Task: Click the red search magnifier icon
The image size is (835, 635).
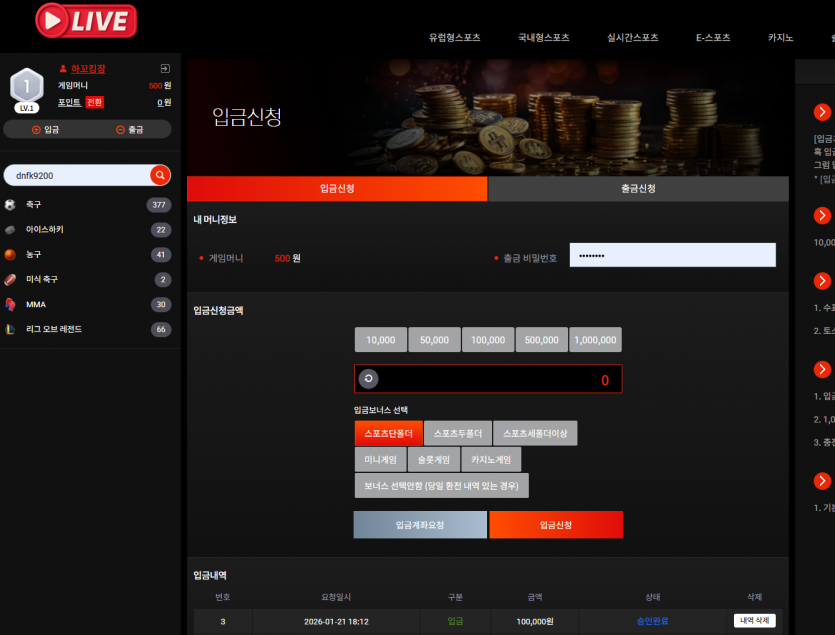Action: pos(160,175)
